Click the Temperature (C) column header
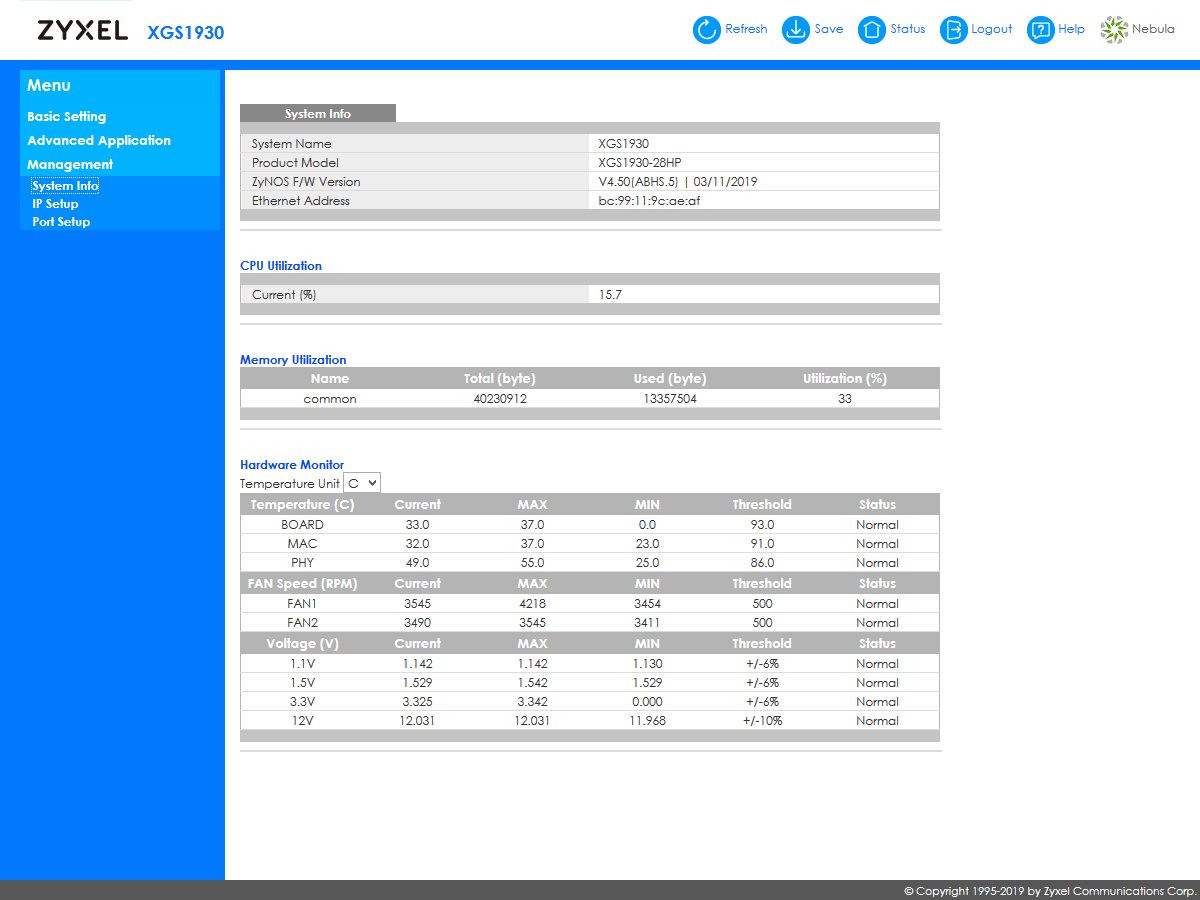 click(302, 505)
